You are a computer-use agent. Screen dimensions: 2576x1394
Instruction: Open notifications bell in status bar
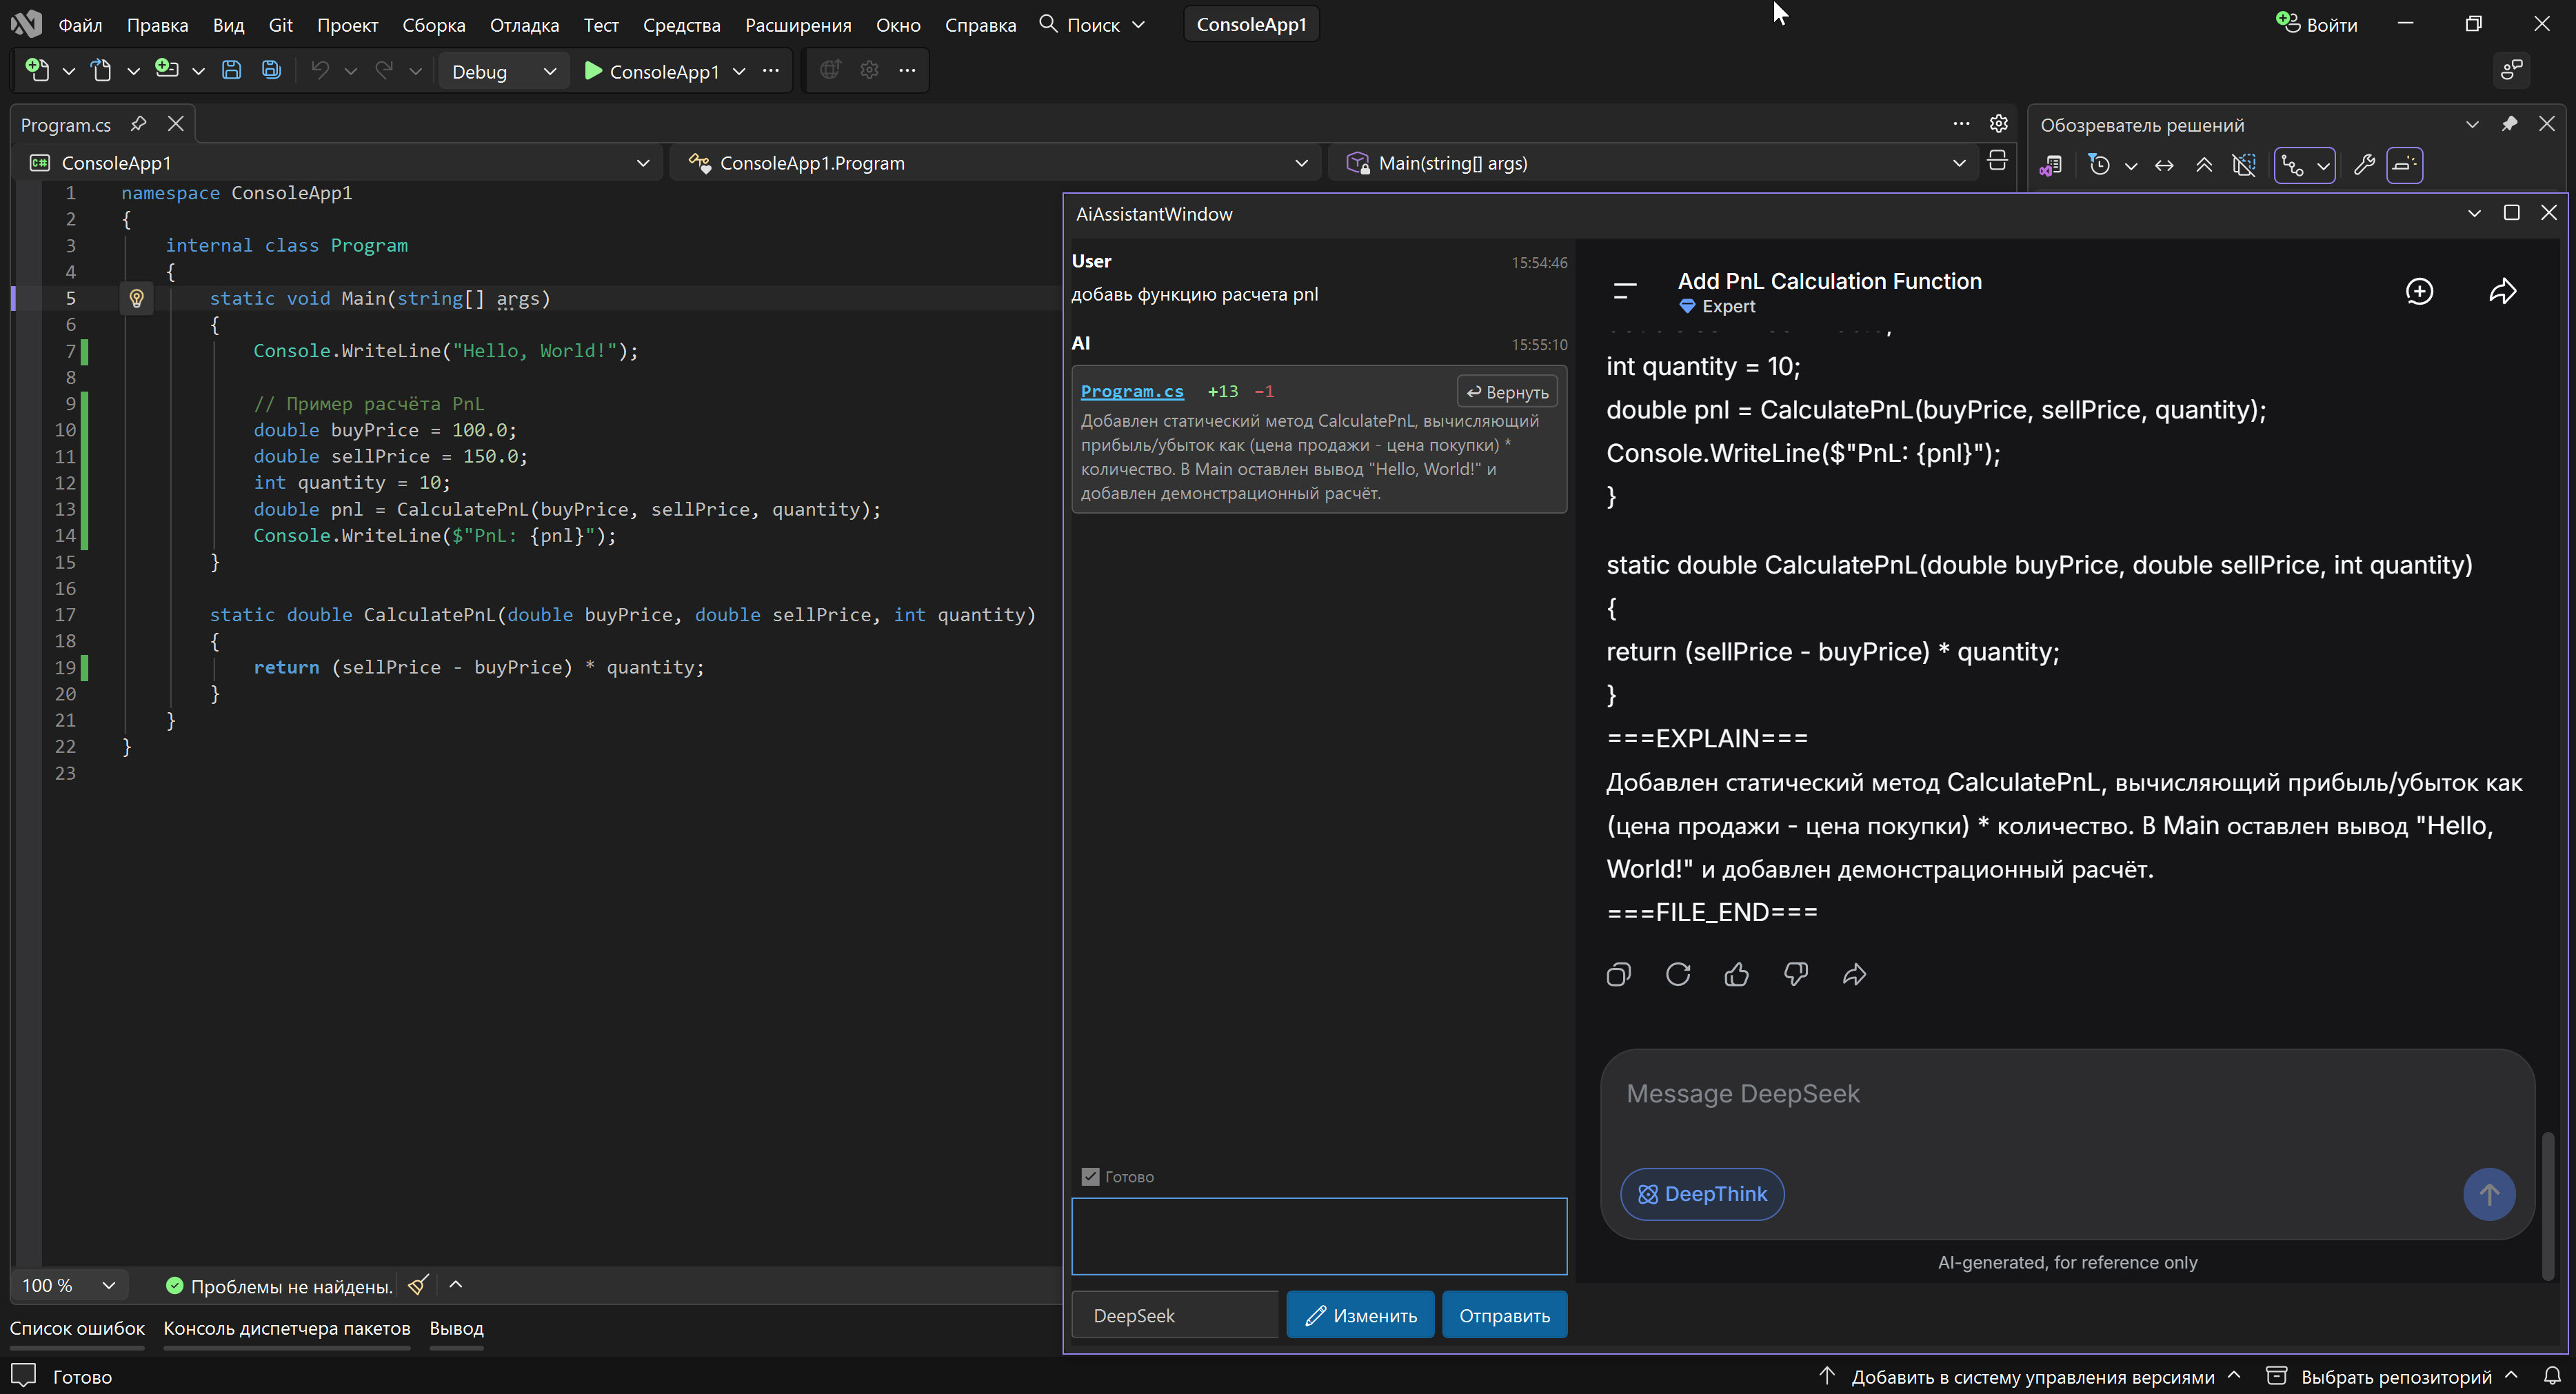click(2551, 1376)
